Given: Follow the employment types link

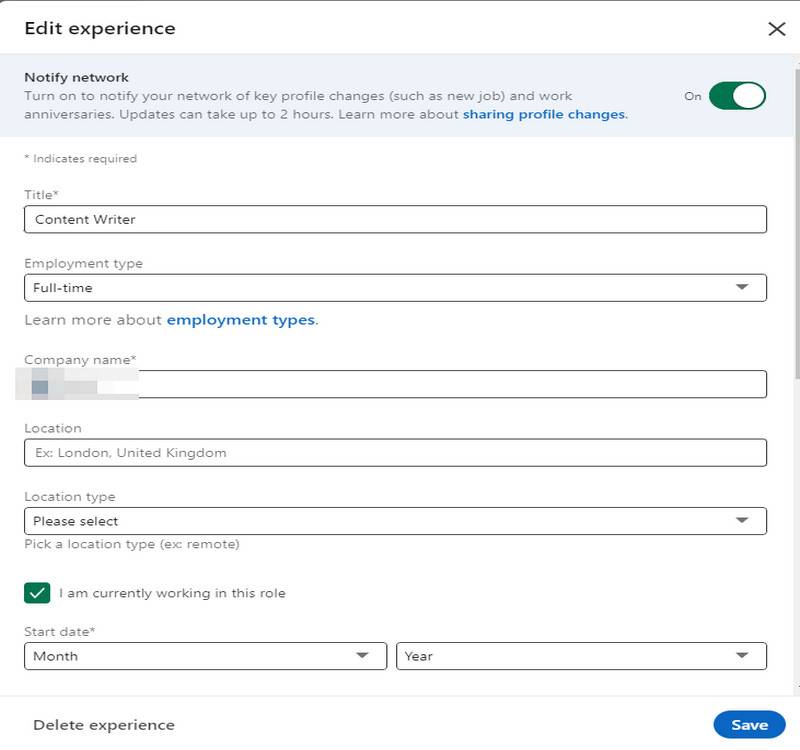Looking at the screenshot, I should [240, 320].
